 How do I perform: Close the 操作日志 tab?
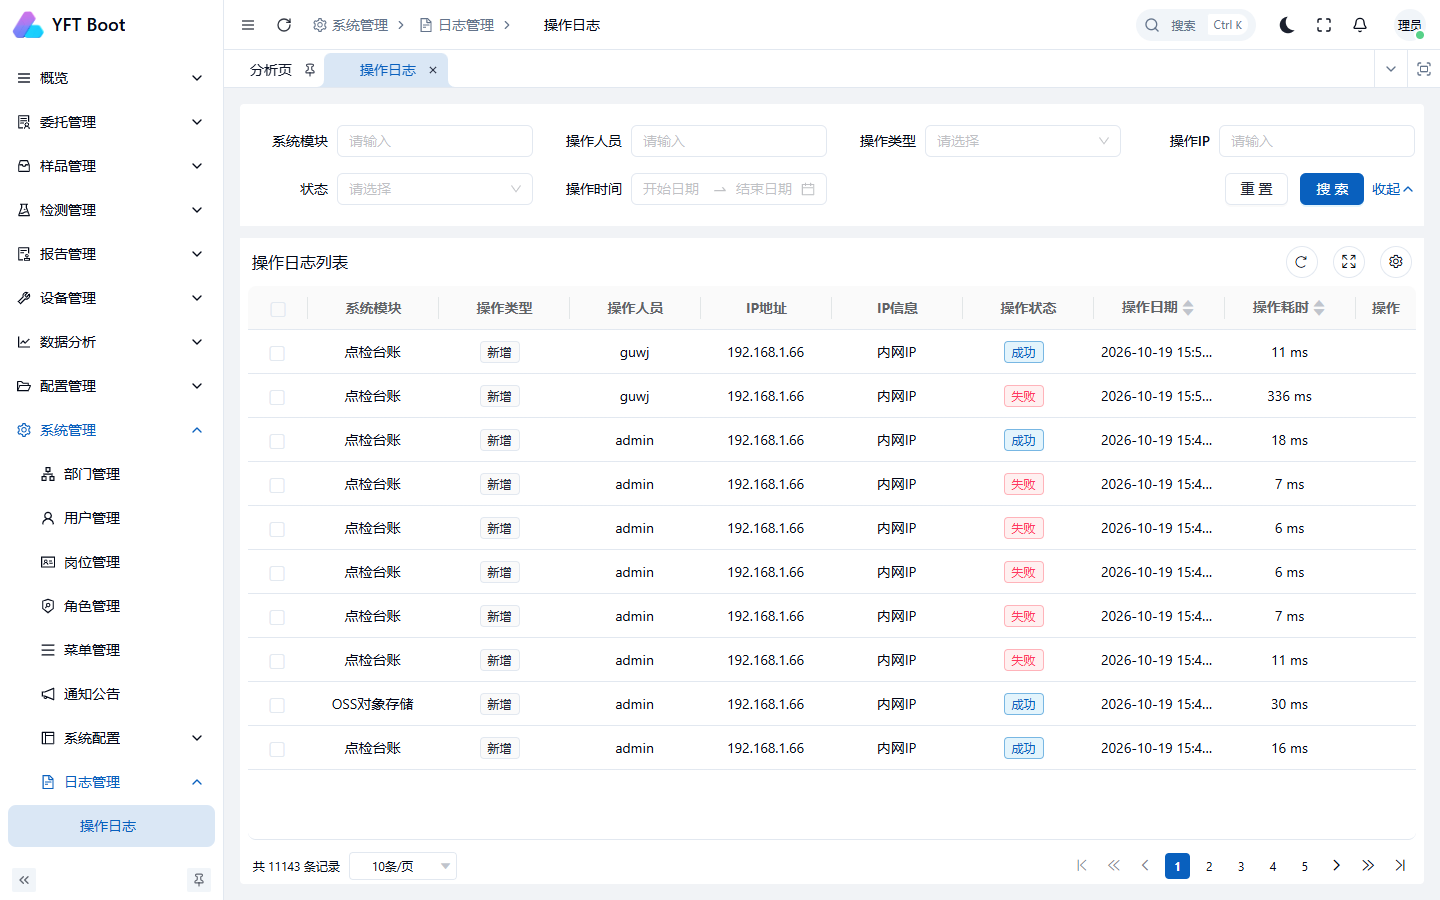click(x=433, y=70)
